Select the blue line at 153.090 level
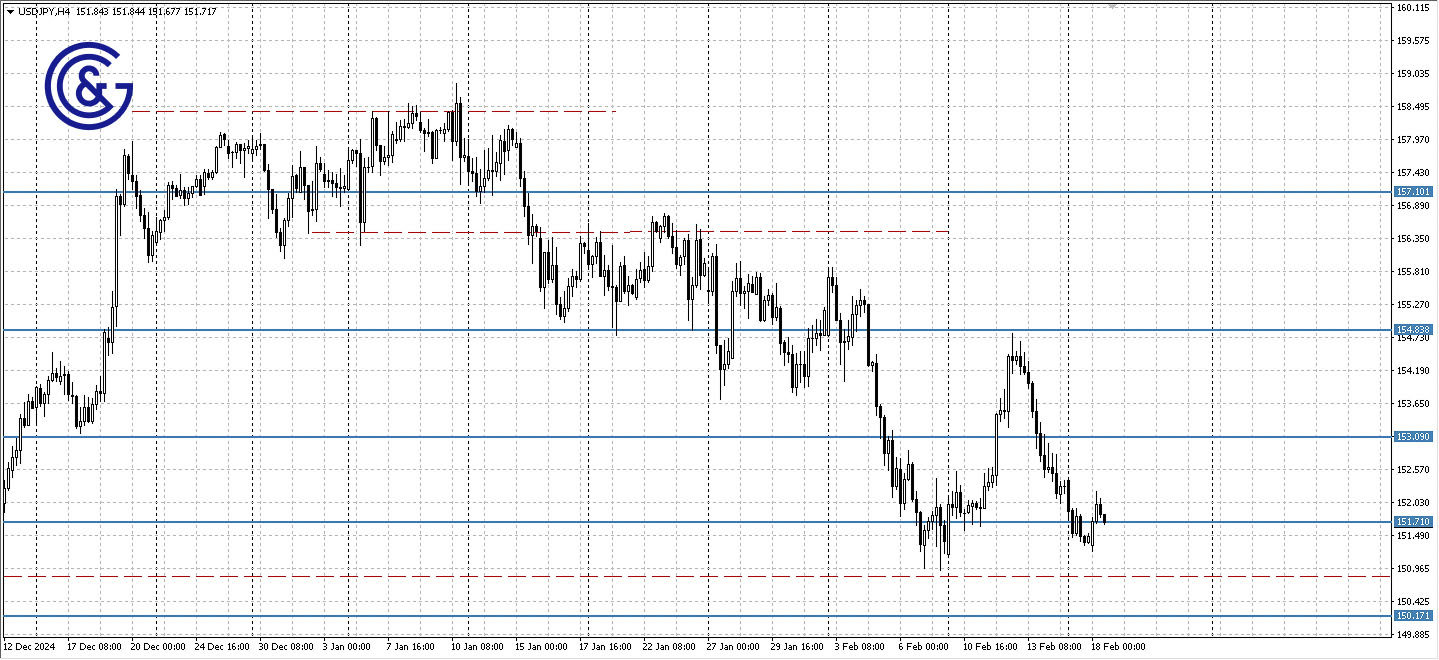The width and height of the screenshot is (1439, 660). coord(700,436)
